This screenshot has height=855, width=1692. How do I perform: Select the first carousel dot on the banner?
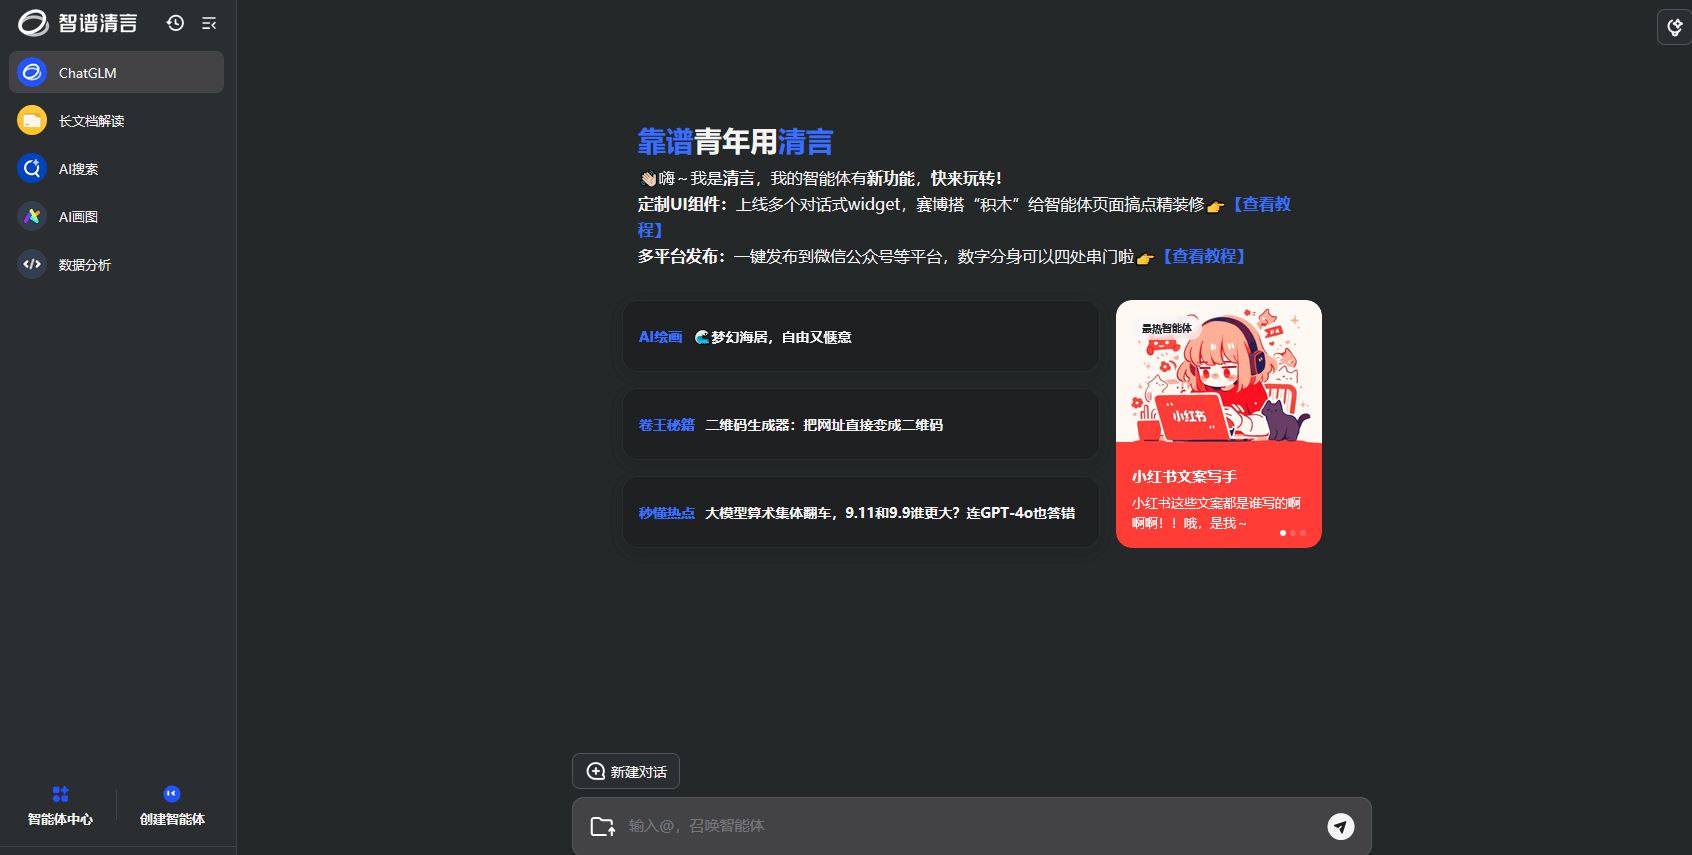click(x=1283, y=533)
